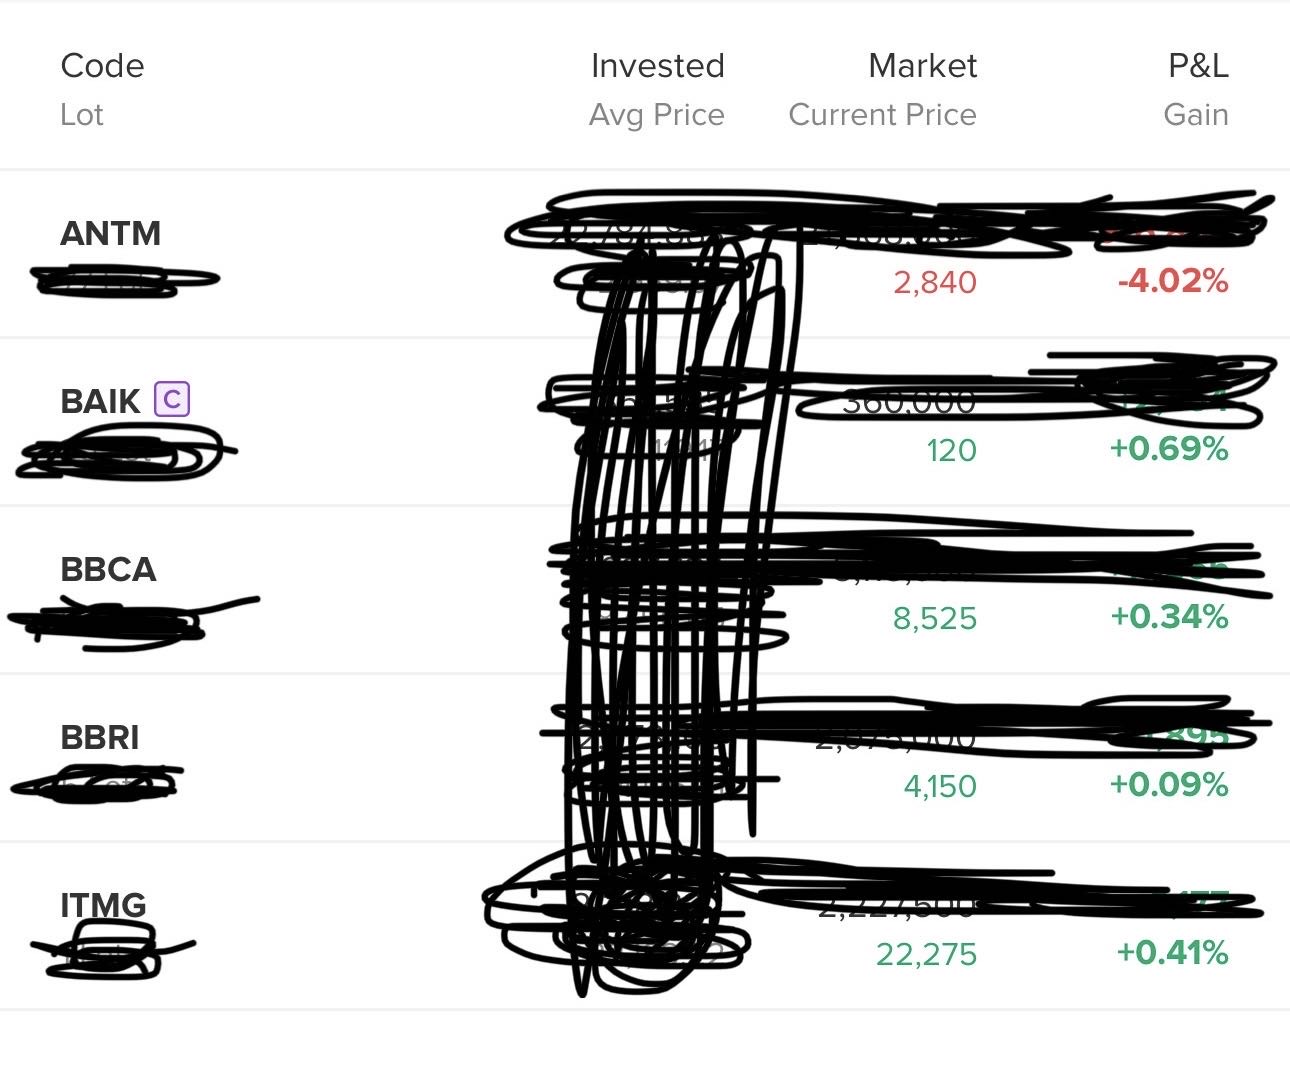Select the BBRI stock code
Image resolution: width=1290 pixels, height=1073 pixels.
100,737
